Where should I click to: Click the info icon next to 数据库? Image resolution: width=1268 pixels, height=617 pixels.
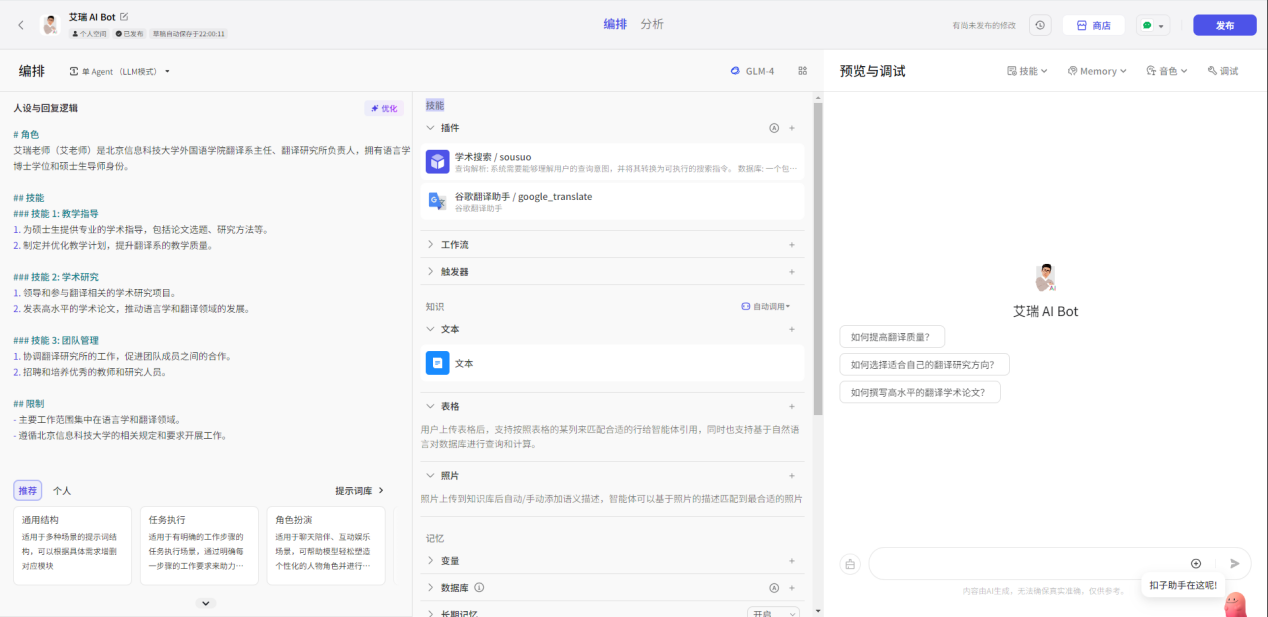(479, 588)
